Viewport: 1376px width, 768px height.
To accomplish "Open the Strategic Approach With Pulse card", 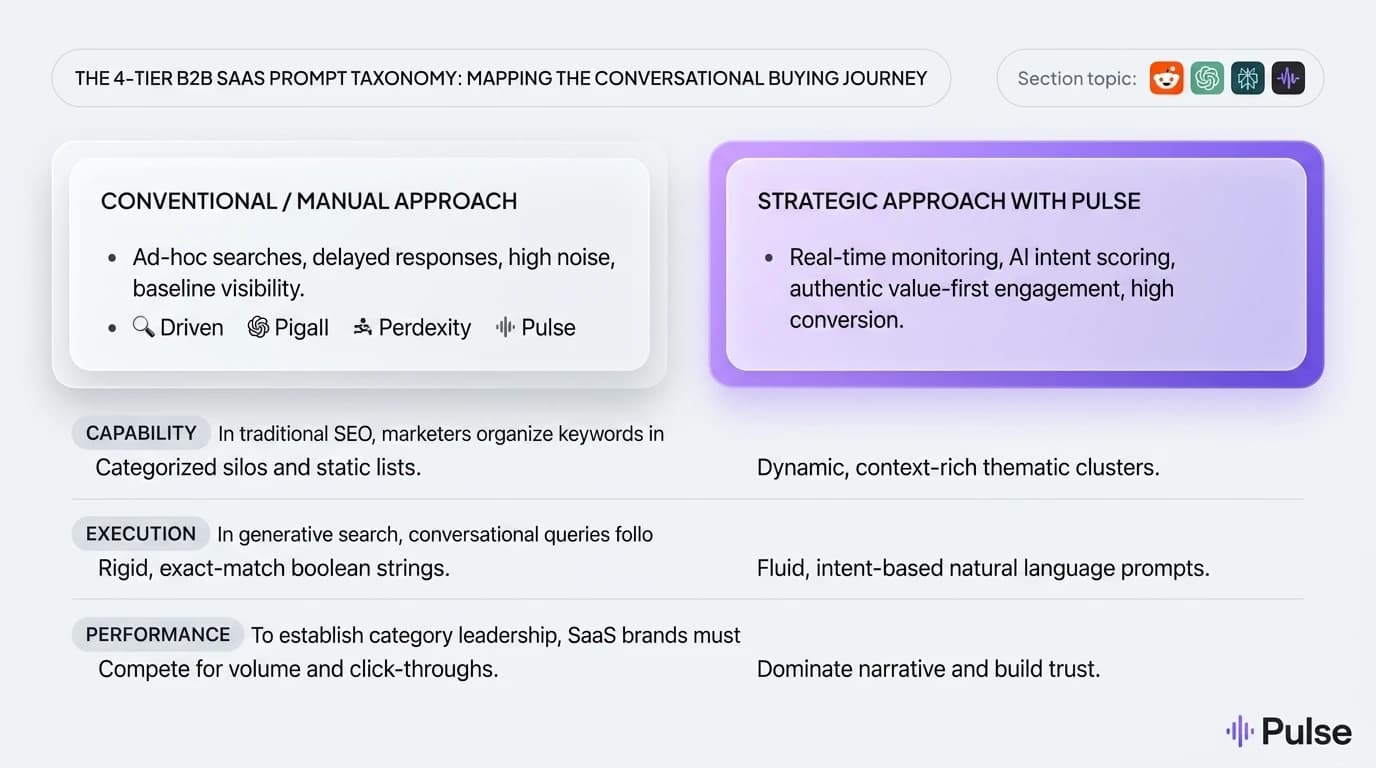I will point(1016,264).
